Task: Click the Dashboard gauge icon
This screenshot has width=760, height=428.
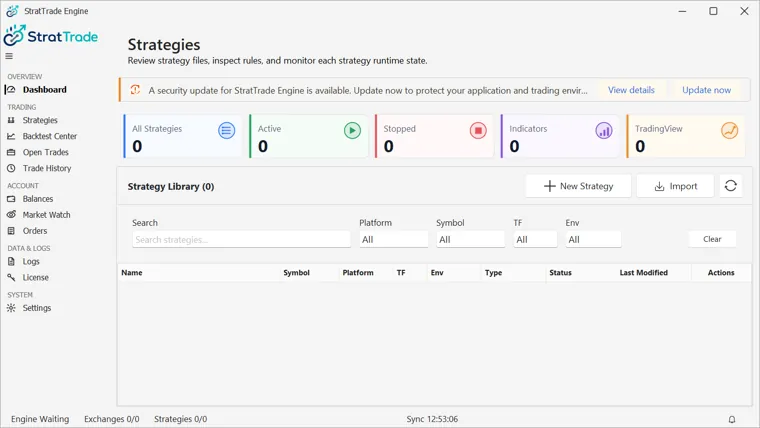Action: 11,90
